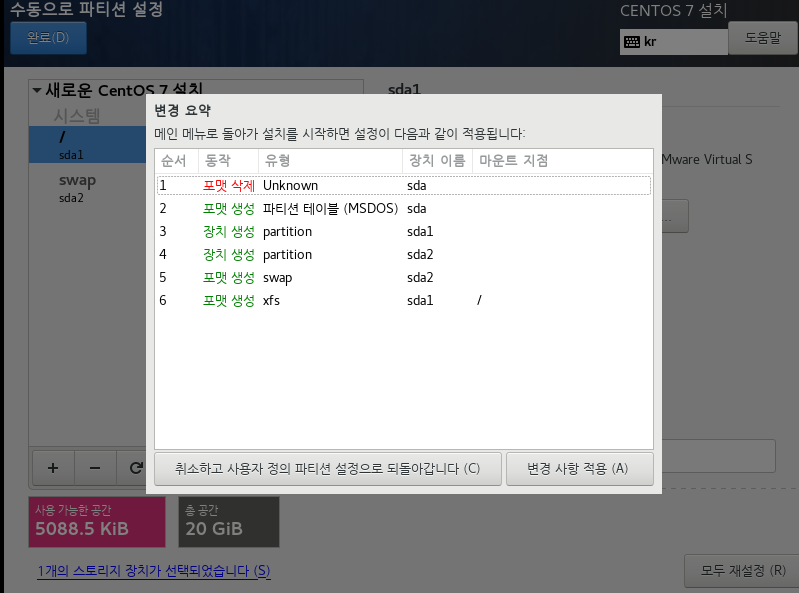Select row 5 포맷 생성 swap
Image resolution: width=799 pixels, height=593 pixels.
404,277
